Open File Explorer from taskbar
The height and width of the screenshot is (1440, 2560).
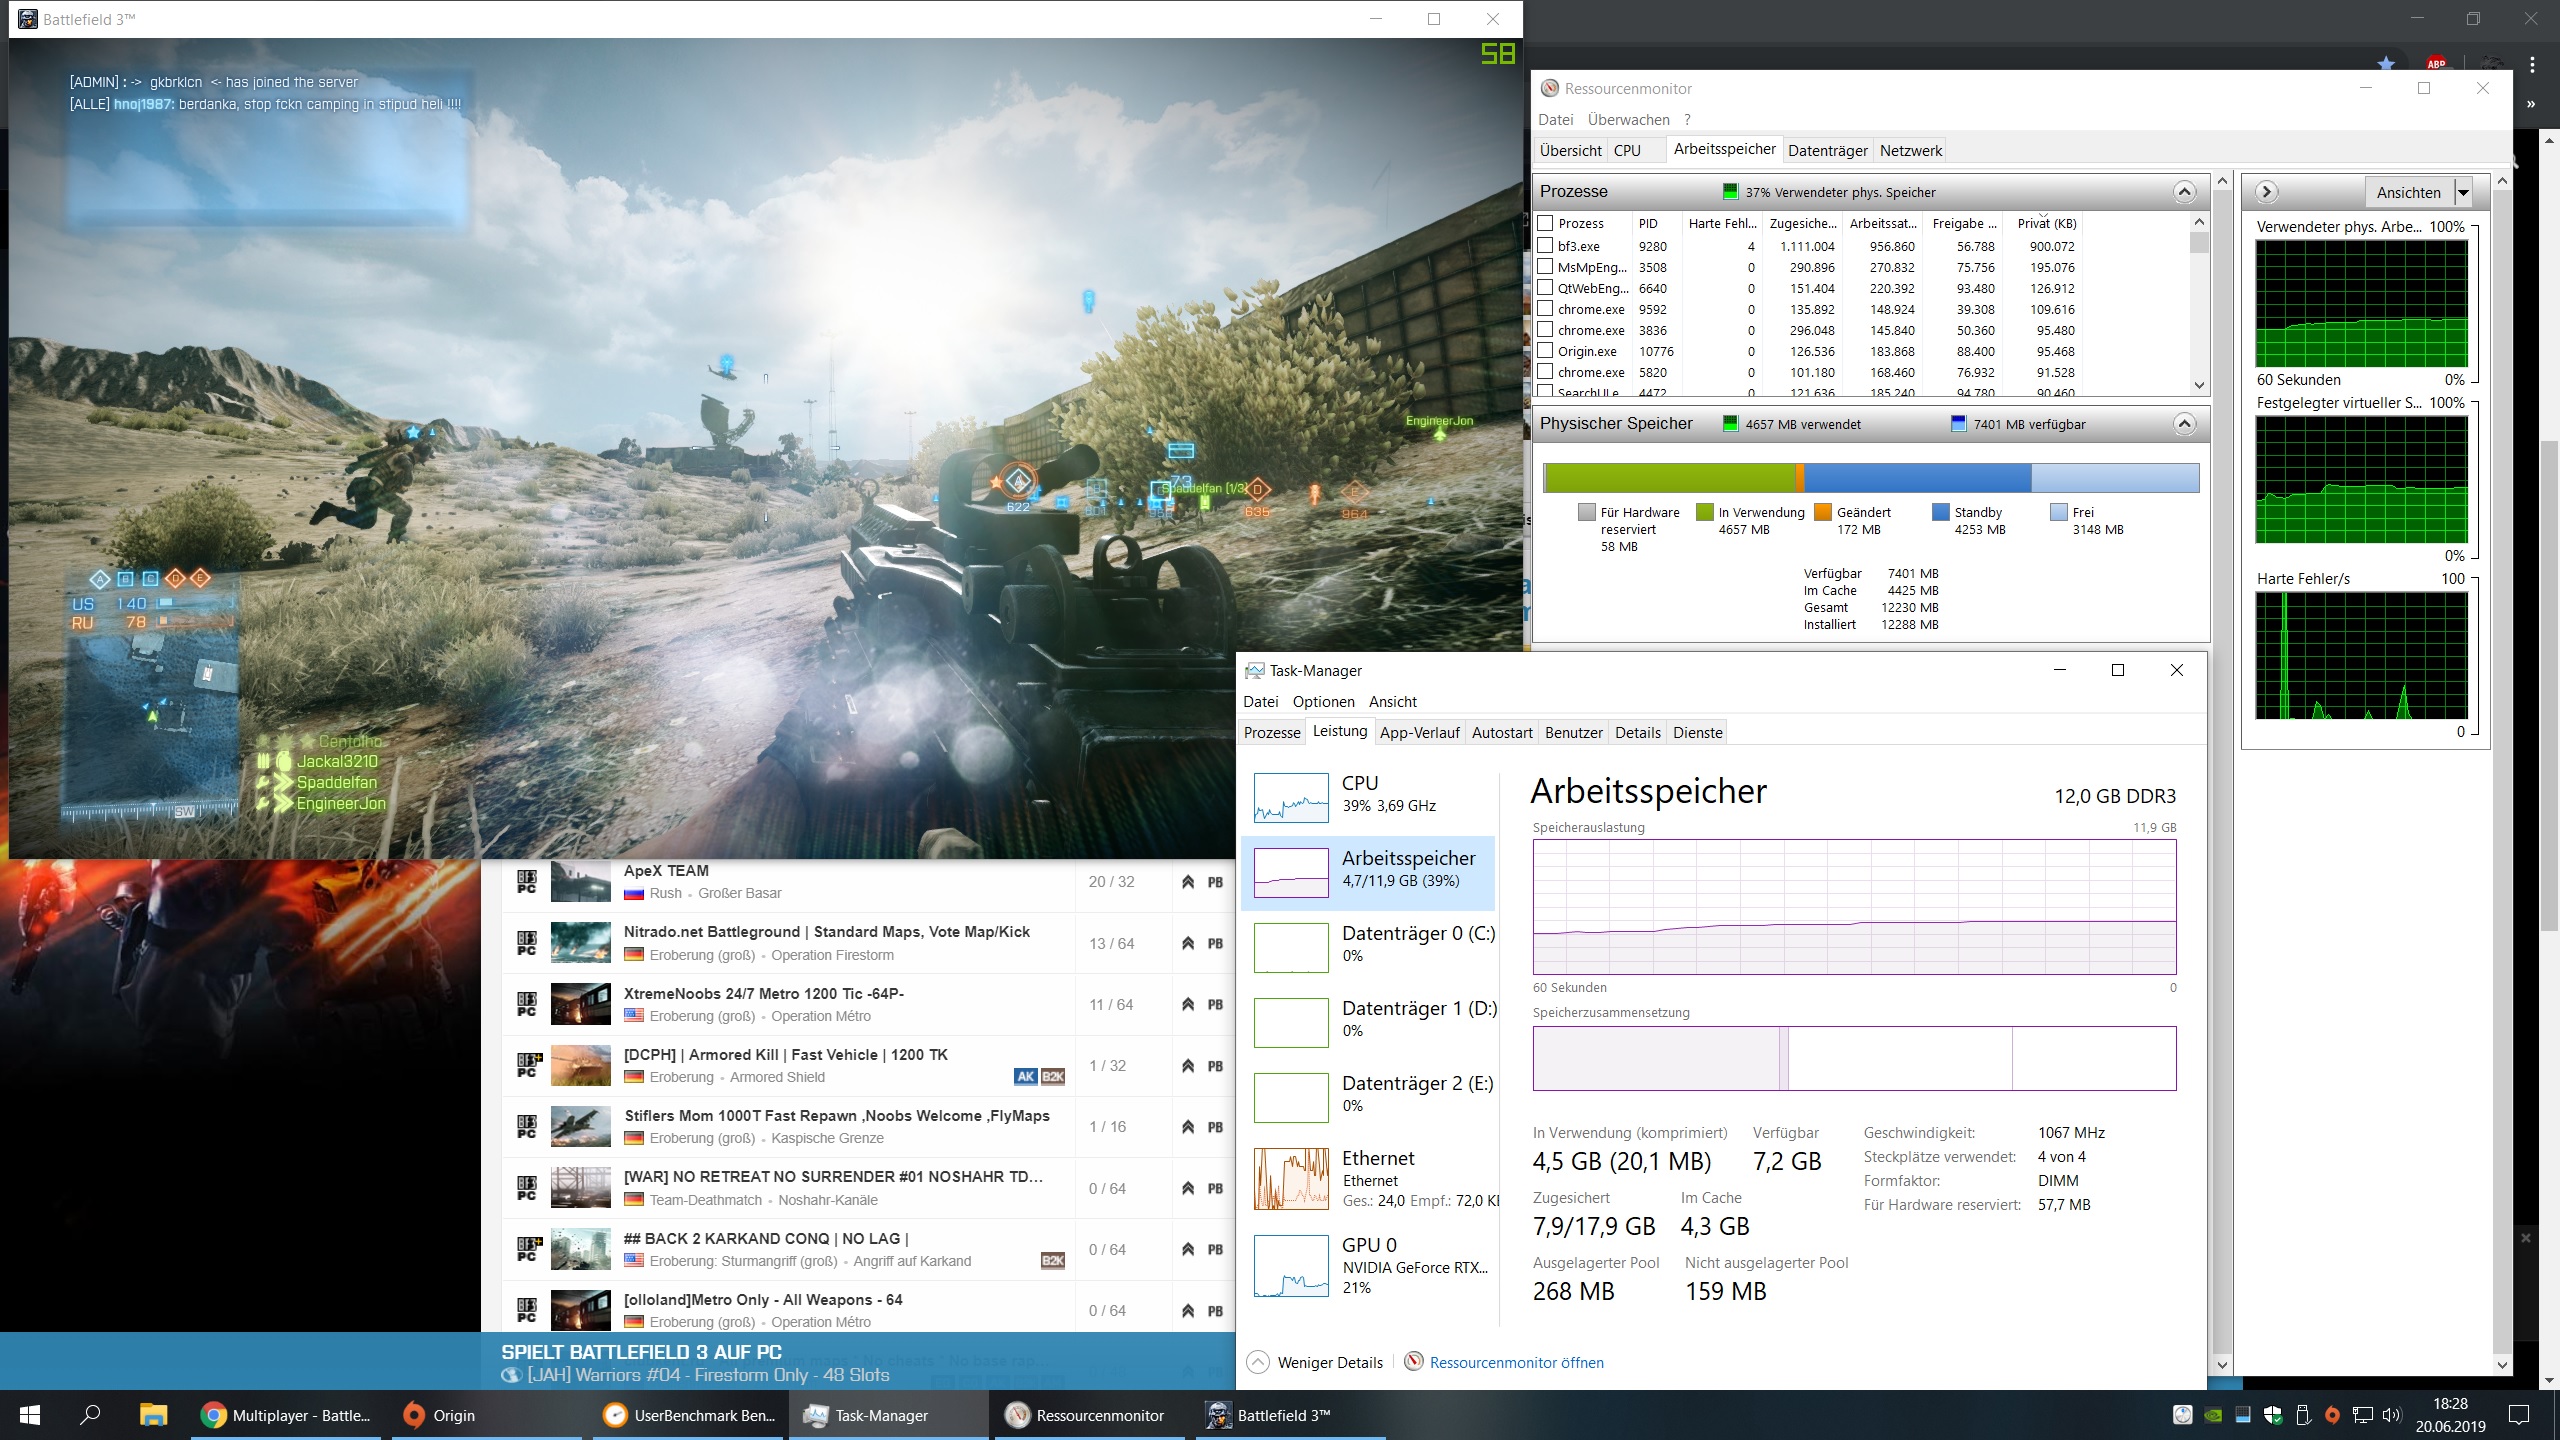[x=152, y=1415]
